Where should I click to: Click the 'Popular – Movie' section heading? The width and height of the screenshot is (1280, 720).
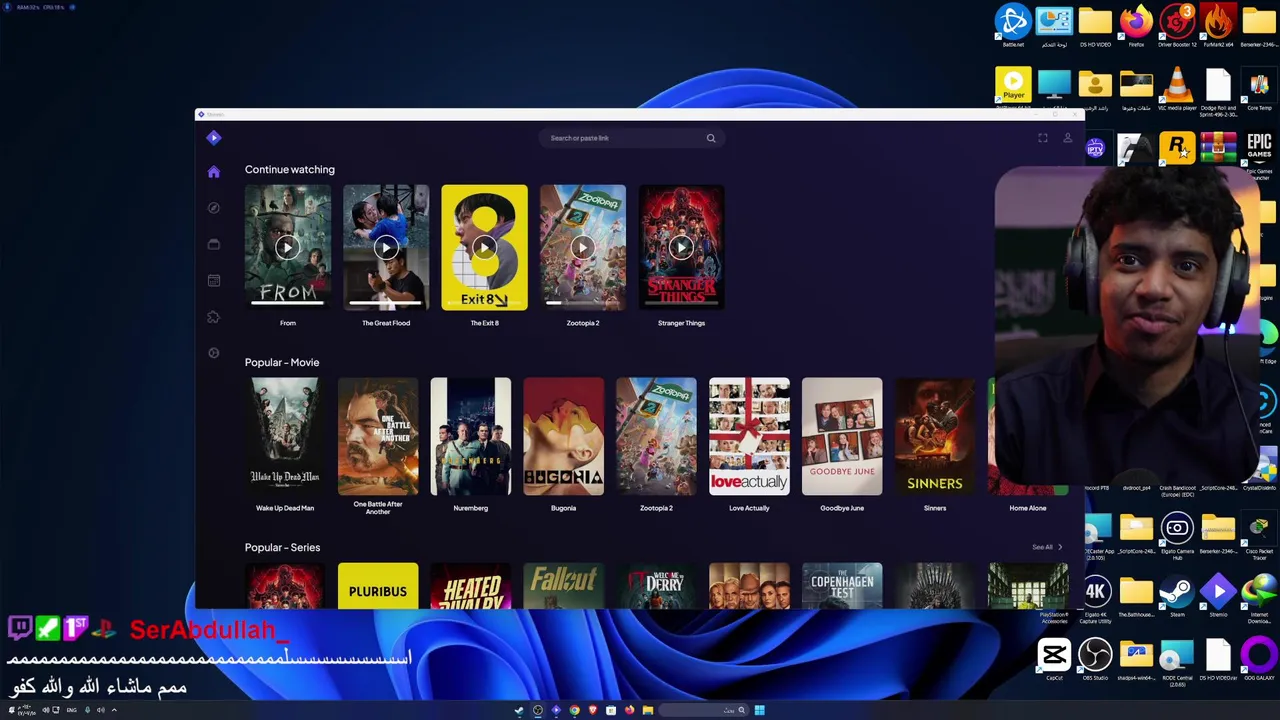[x=282, y=362]
